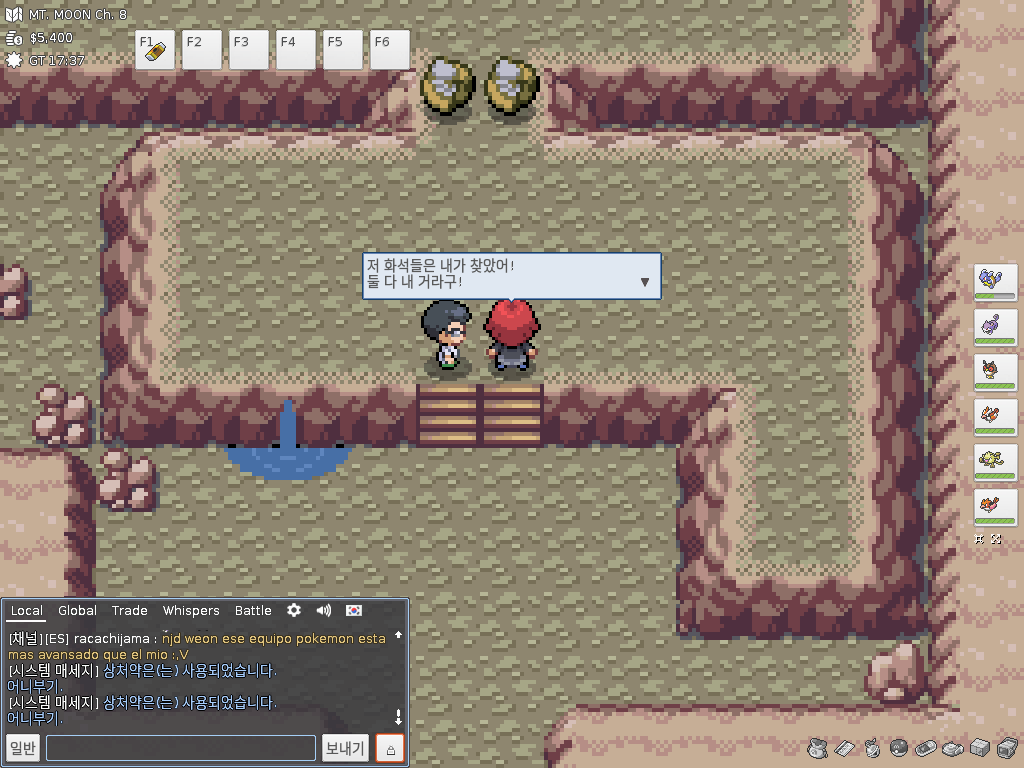The image size is (1024, 768).
Task: Open the 일반 chat channel selector
Action: click(x=23, y=748)
